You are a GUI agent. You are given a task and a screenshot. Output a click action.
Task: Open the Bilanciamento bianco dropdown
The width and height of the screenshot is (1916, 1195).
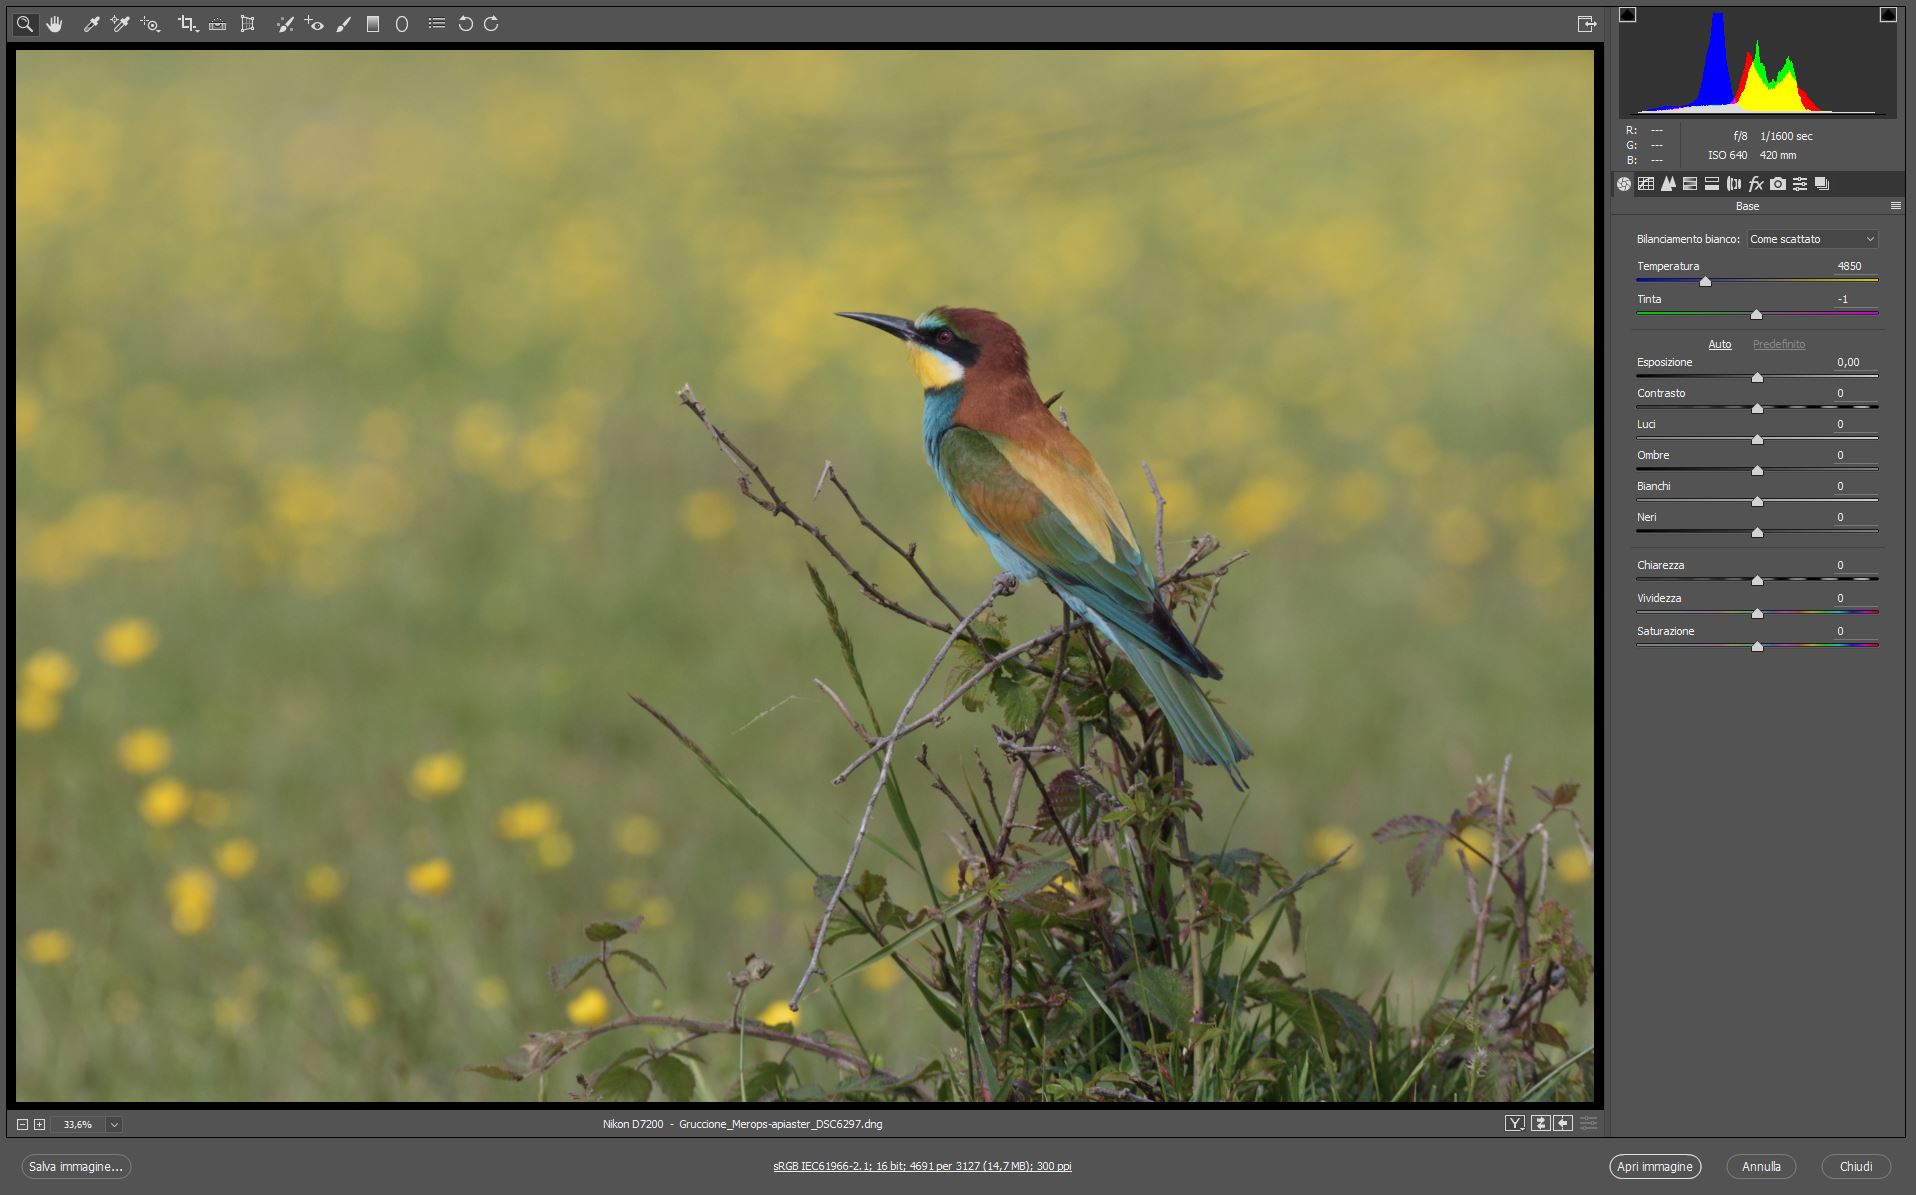point(1812,239)
